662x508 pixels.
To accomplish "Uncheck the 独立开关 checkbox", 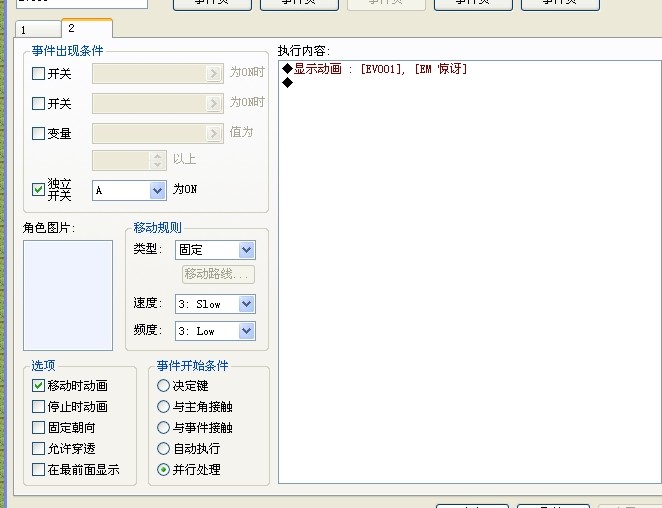I will pos(38,189).
